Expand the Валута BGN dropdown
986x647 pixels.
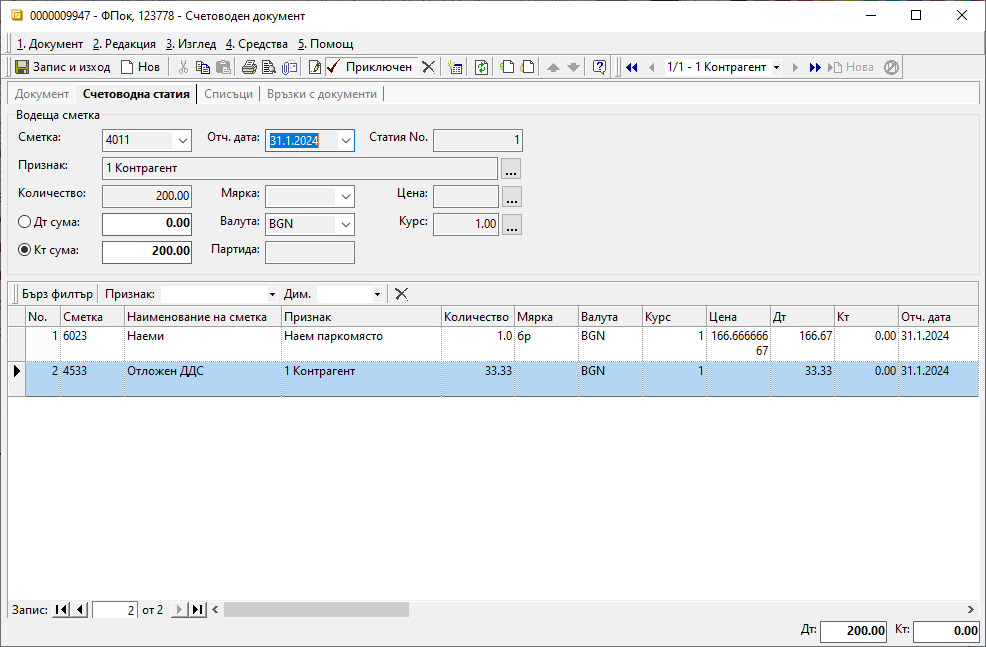(345, 224)
